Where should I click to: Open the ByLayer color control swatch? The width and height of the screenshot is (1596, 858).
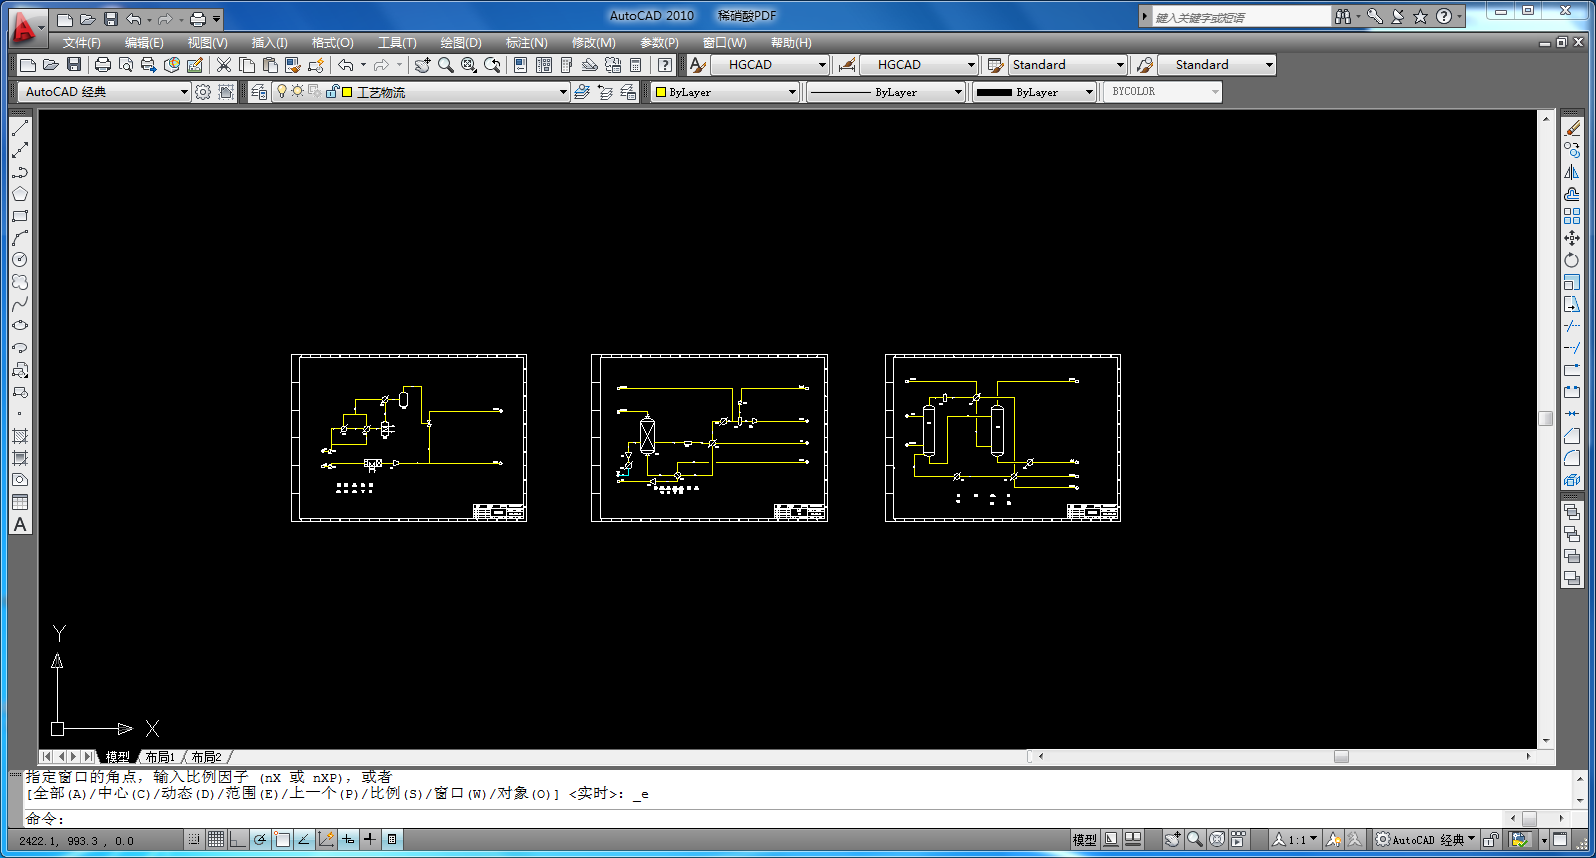tap(725, 92)
